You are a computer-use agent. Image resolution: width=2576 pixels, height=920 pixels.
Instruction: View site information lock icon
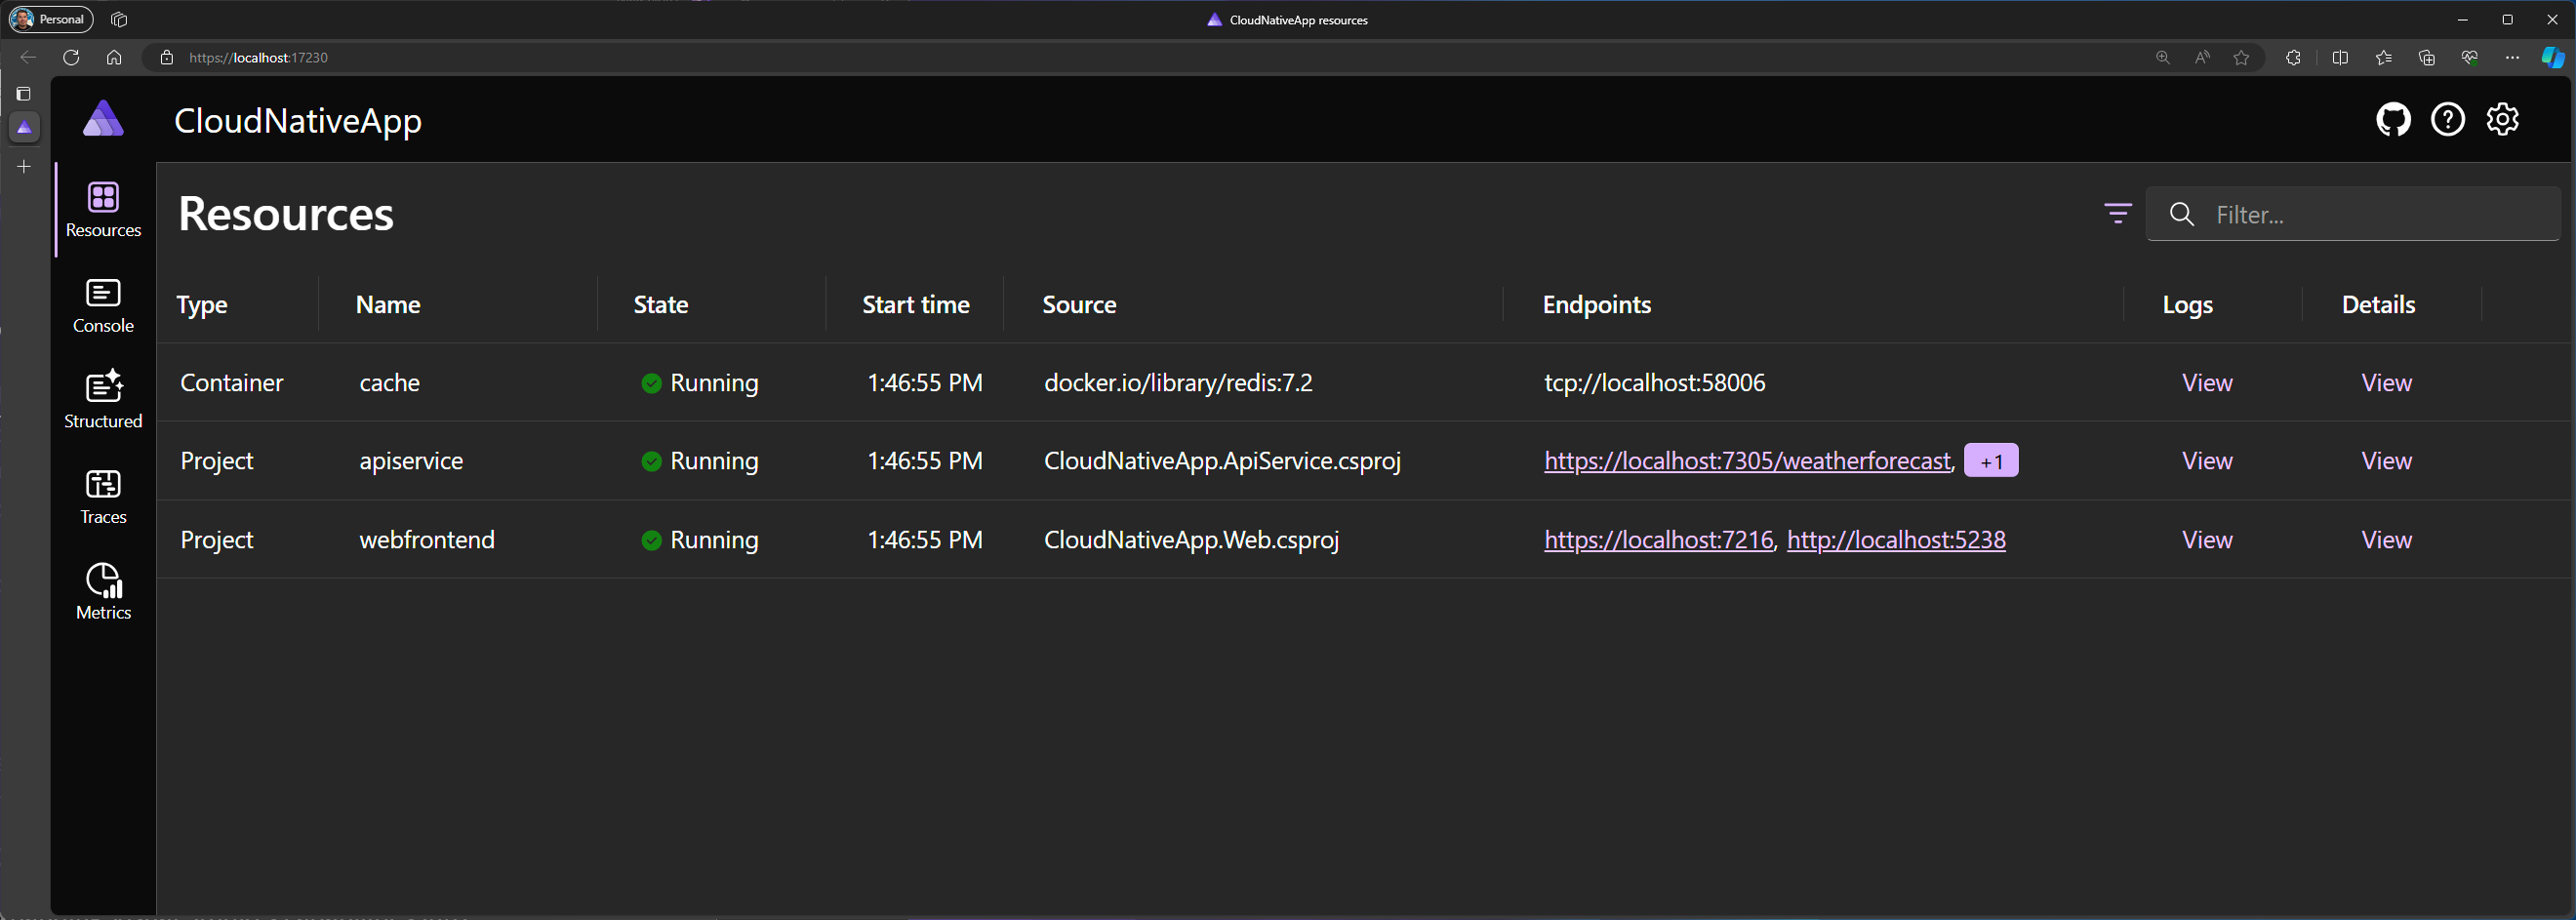point(167,58)
